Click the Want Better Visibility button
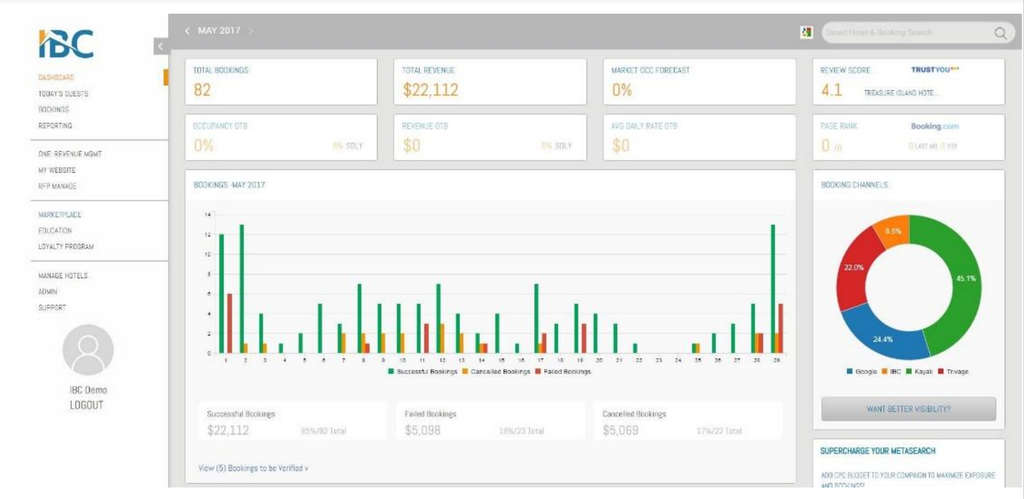The image size is (1024, 499). pos(908,409)
